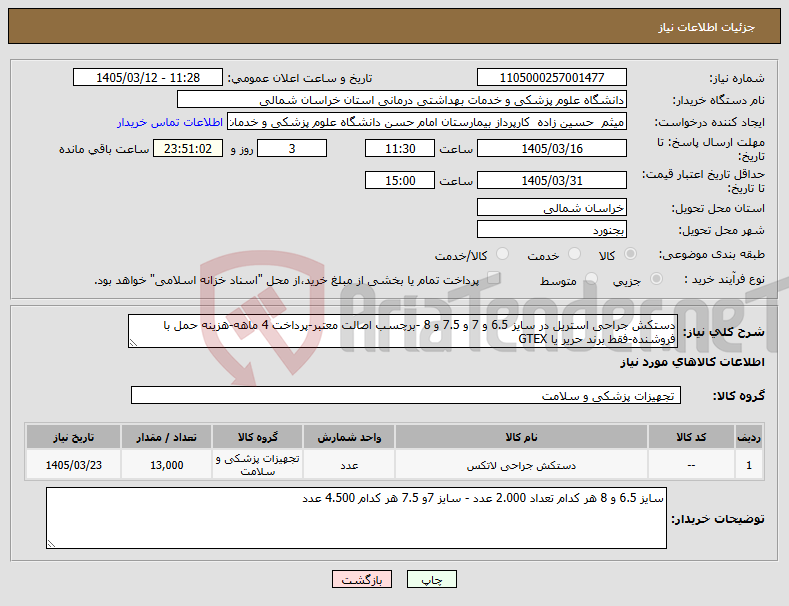Click the section heading اطلاعات کالاهای مورد نیاز
This screenshot has width=789, height=606.
[x=692, y=362]
